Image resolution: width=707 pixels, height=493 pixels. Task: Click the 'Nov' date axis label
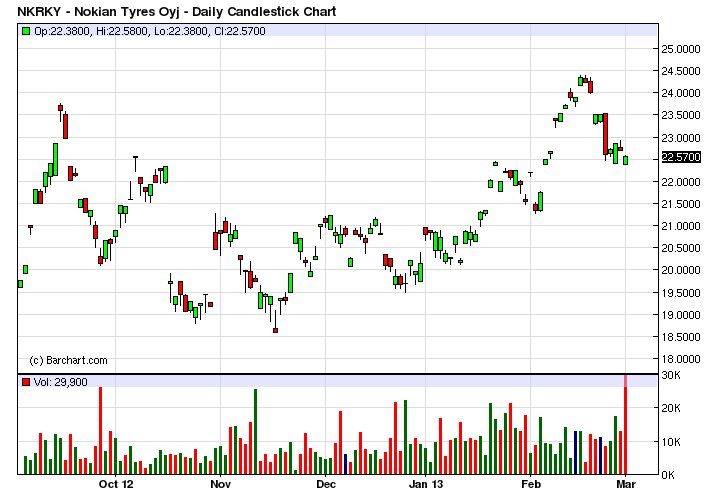(x=220, y=484)
